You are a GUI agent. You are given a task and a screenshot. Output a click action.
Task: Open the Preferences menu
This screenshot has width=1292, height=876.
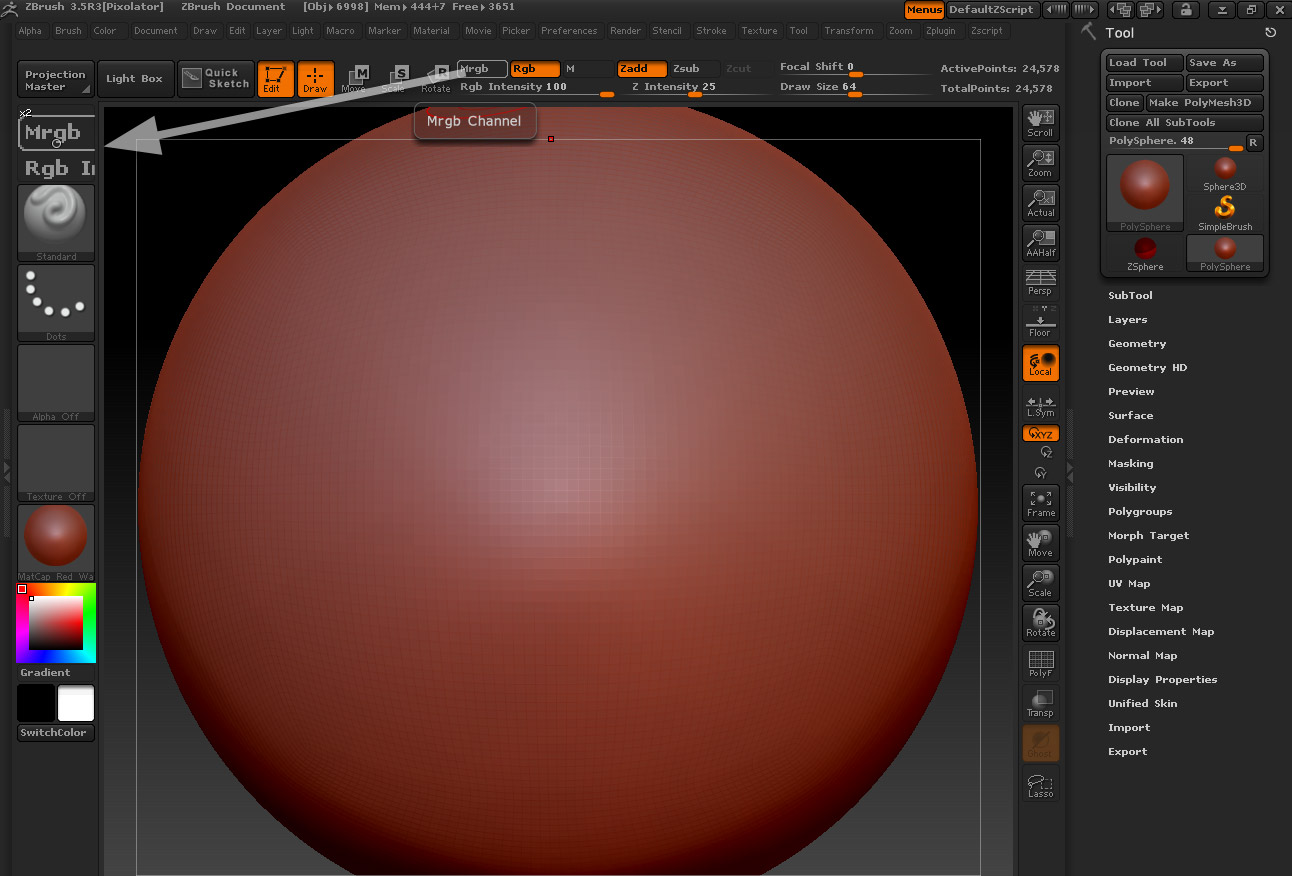tap(569, 30)
